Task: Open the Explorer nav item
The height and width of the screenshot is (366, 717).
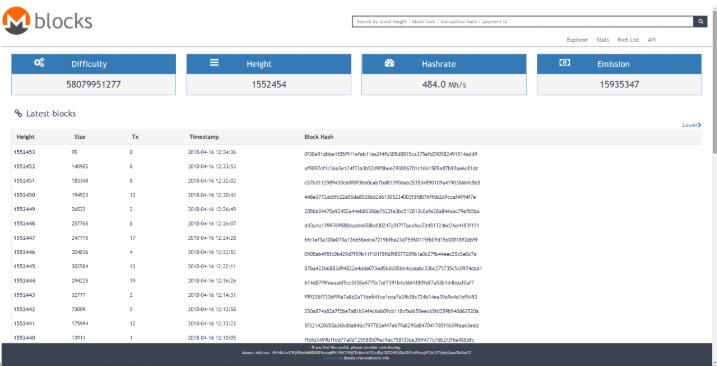Action: pyautogui.click(x=577, y=40)
